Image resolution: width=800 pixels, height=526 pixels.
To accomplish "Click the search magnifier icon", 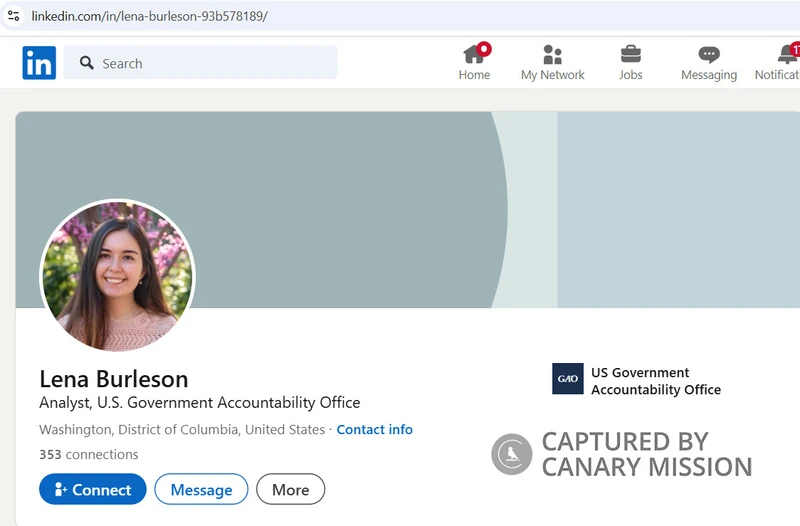I will (87, 63).
